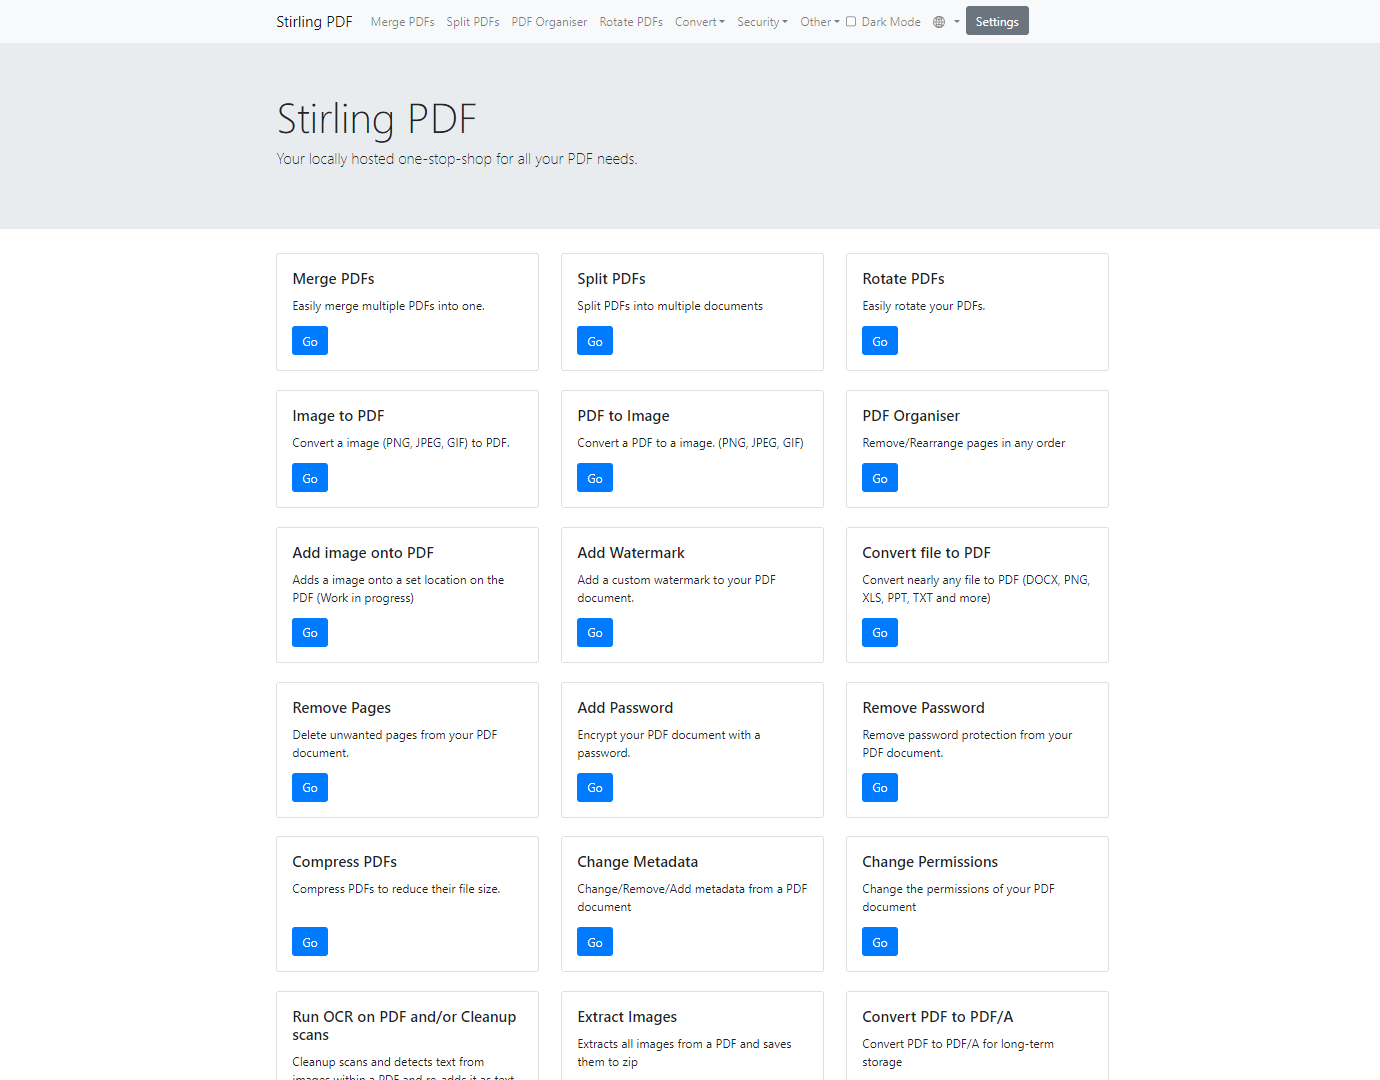Click the Compress PDFs card title
The image size is (1380, 1080).
point(344,862)
